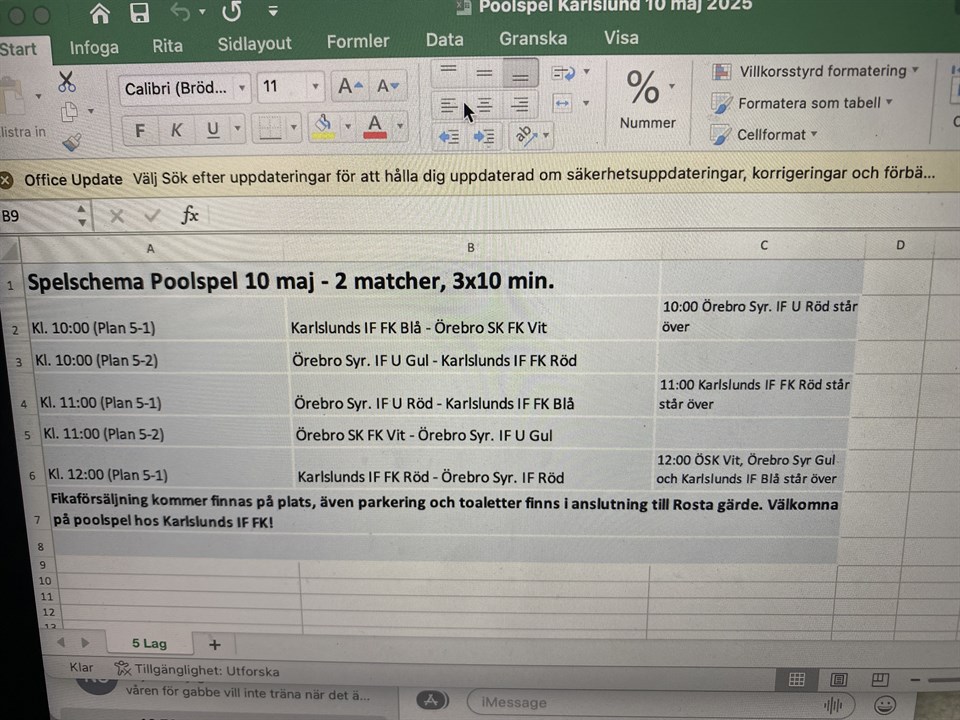Click the Home icon in the title bar
The width and height of the screenshot is (960, 720).
(x=100, y=13)
